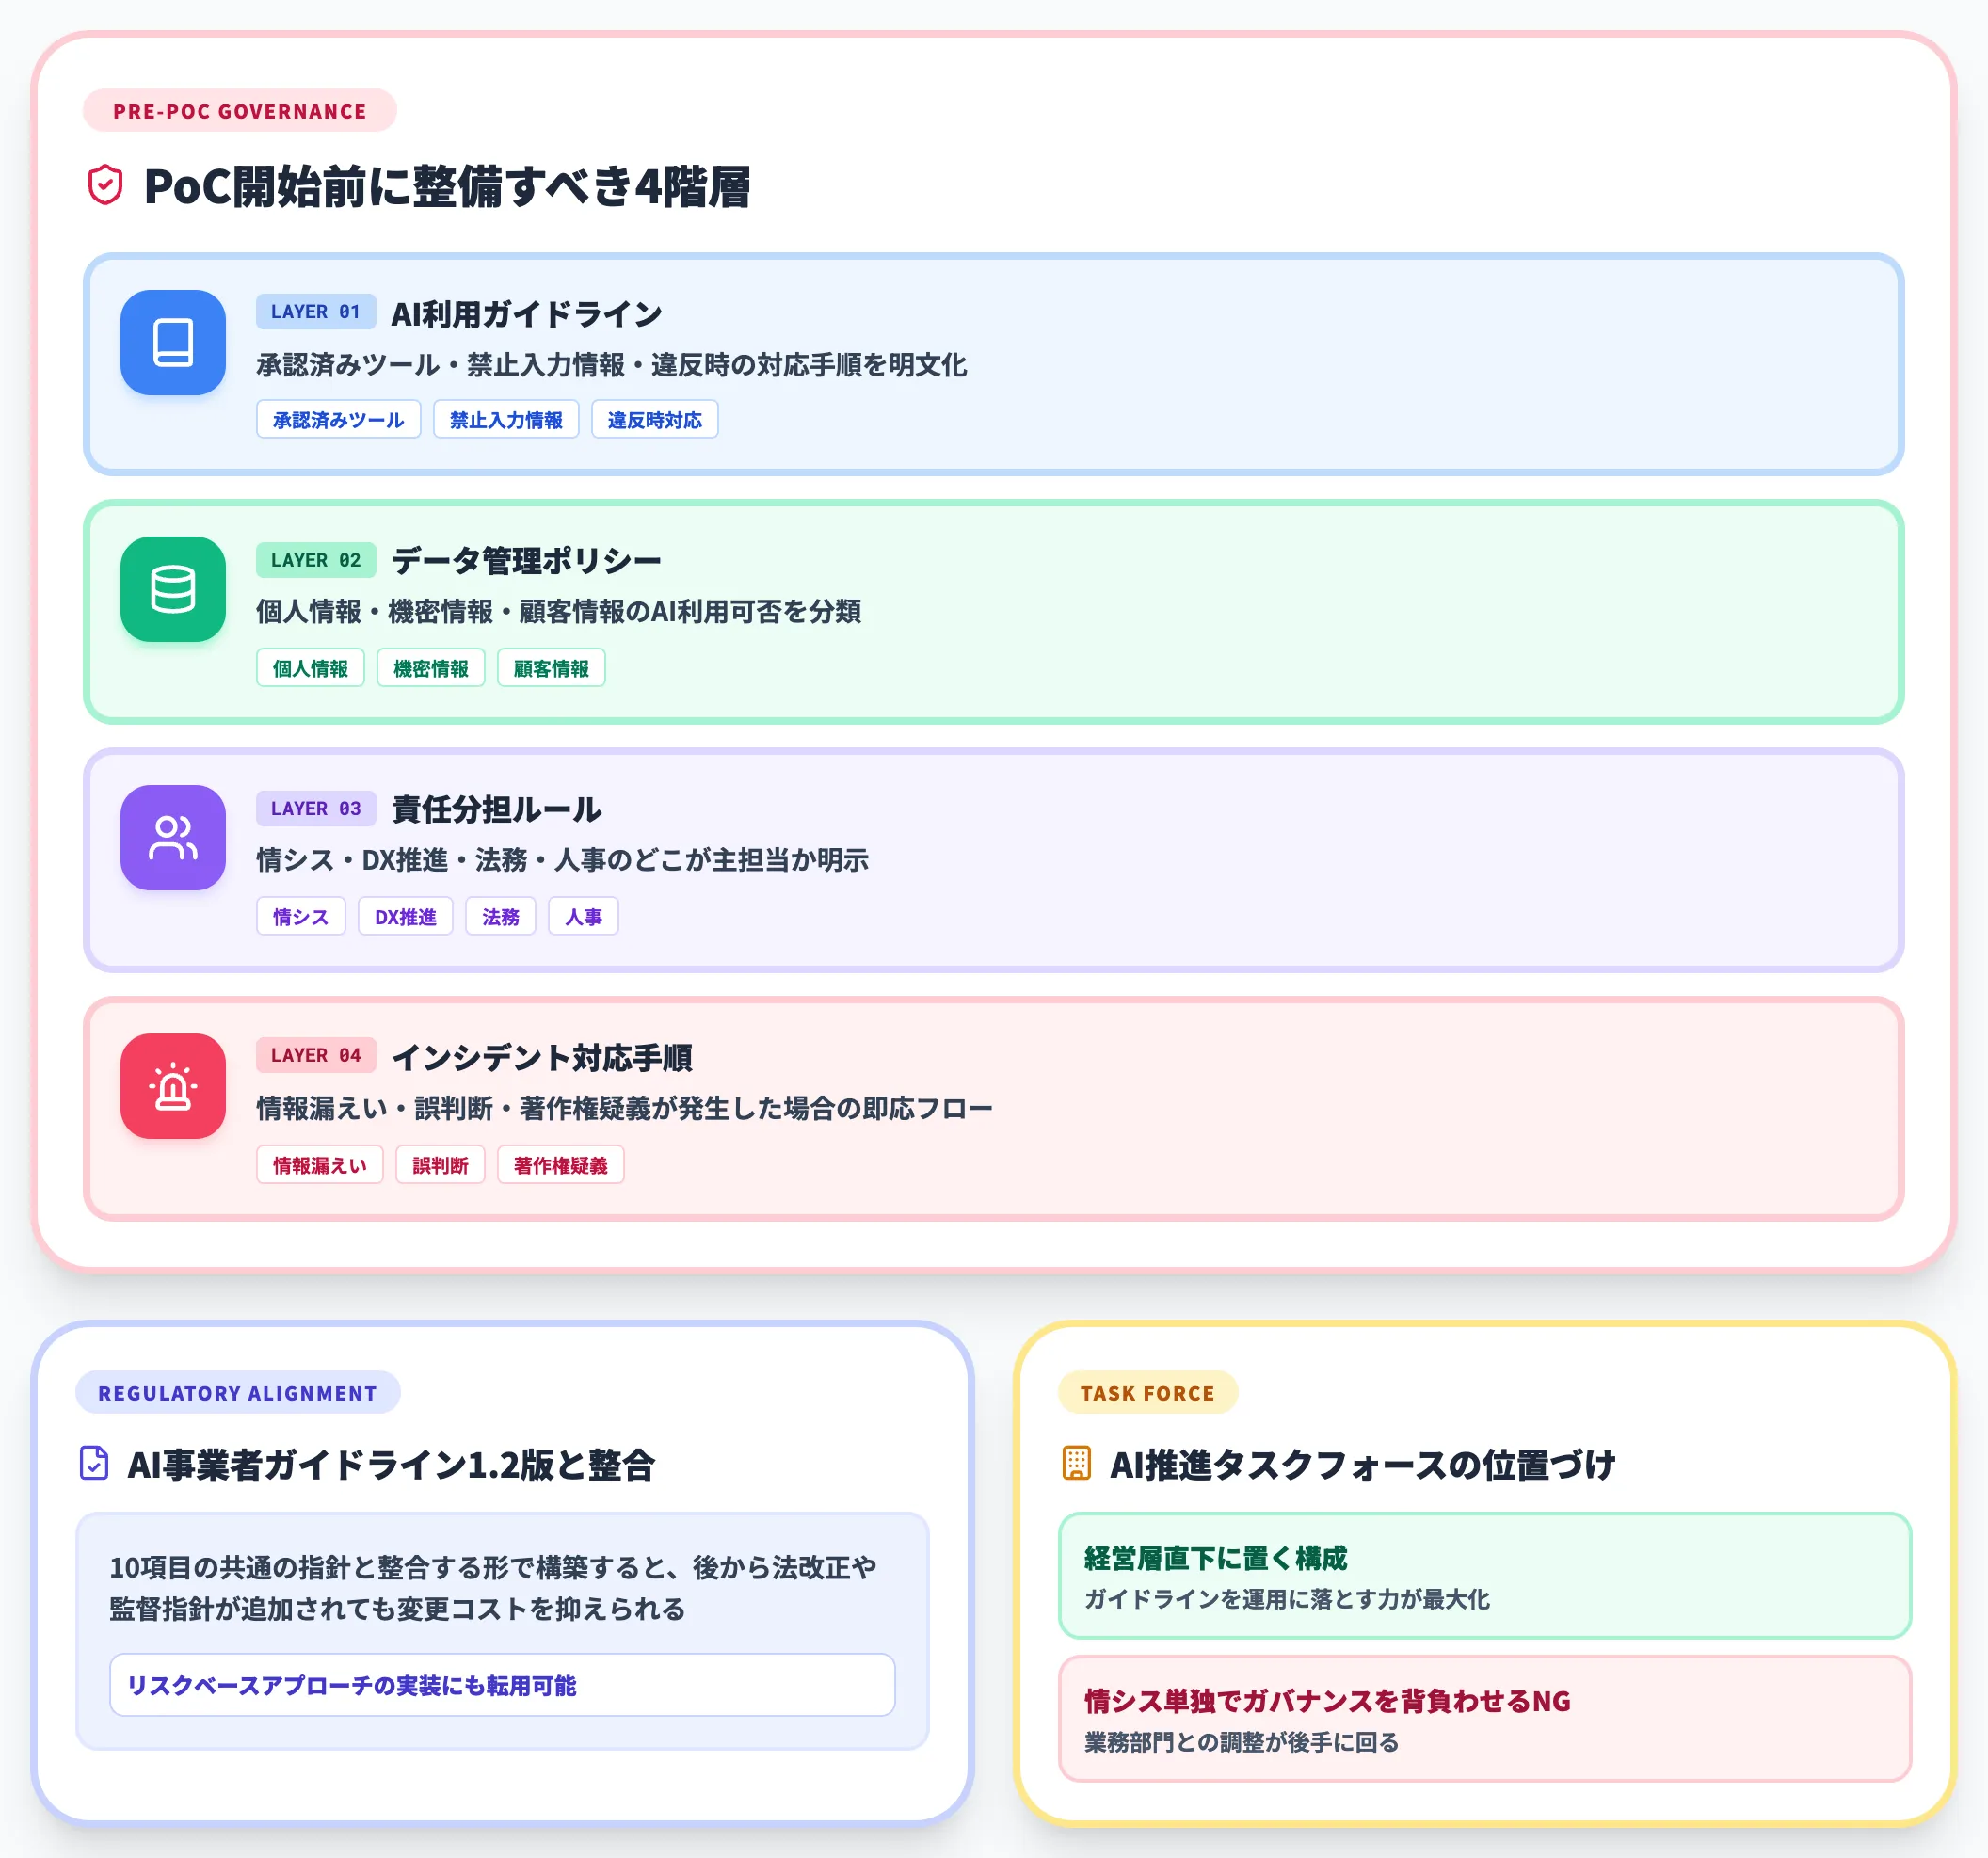Click the ガイドラインを運用に落とす力が最大化 text
Viewport: 1988px width, 1858px height.
point(1287,1599)
